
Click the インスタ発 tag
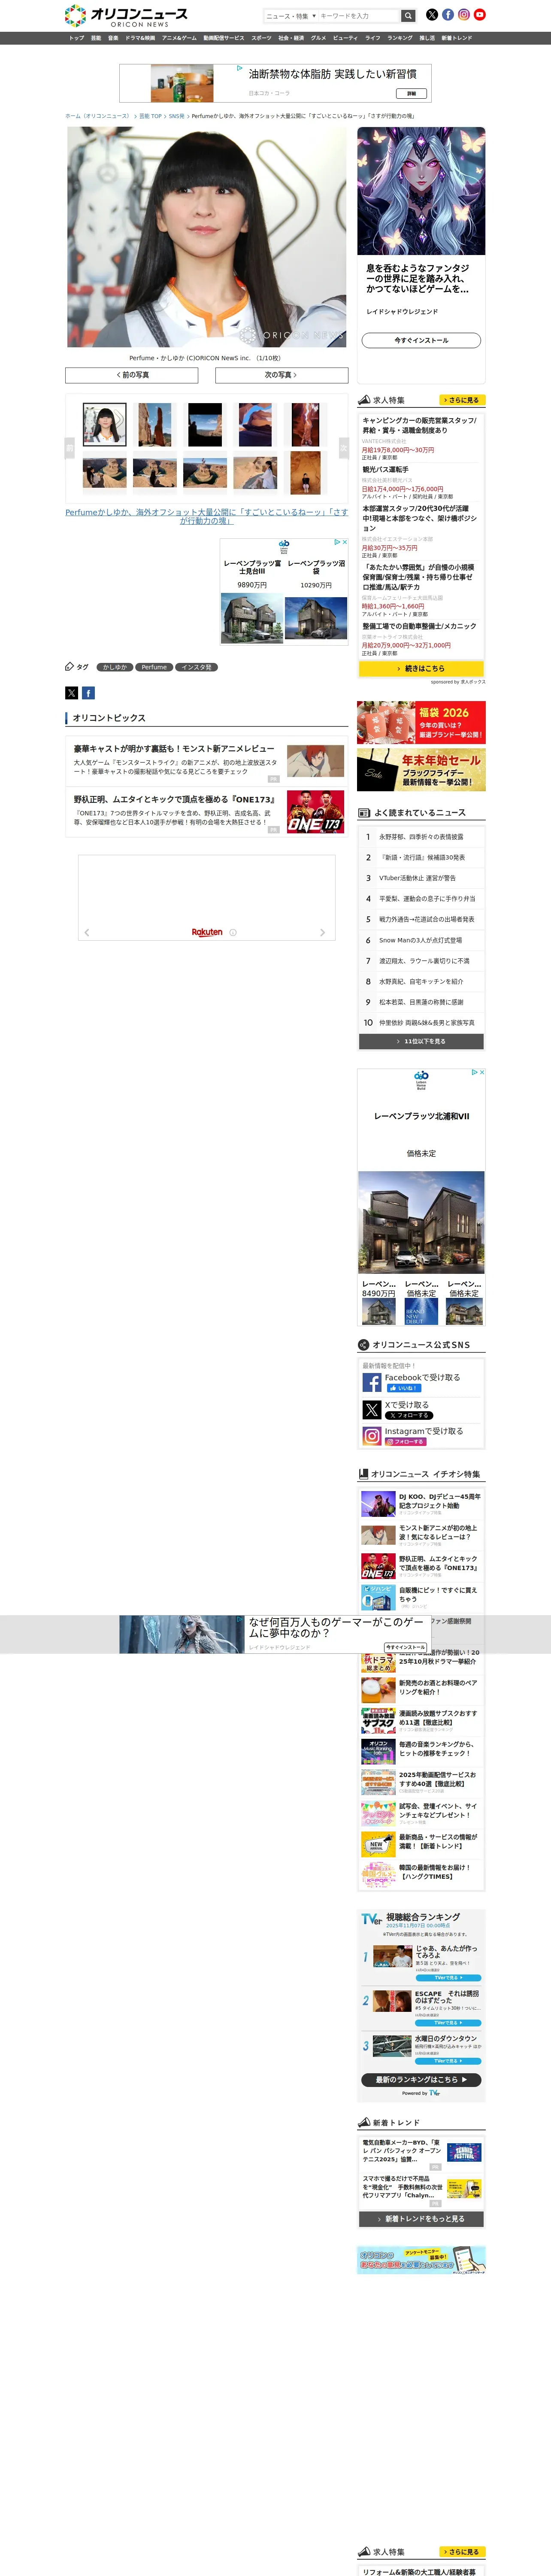[196, 667]
